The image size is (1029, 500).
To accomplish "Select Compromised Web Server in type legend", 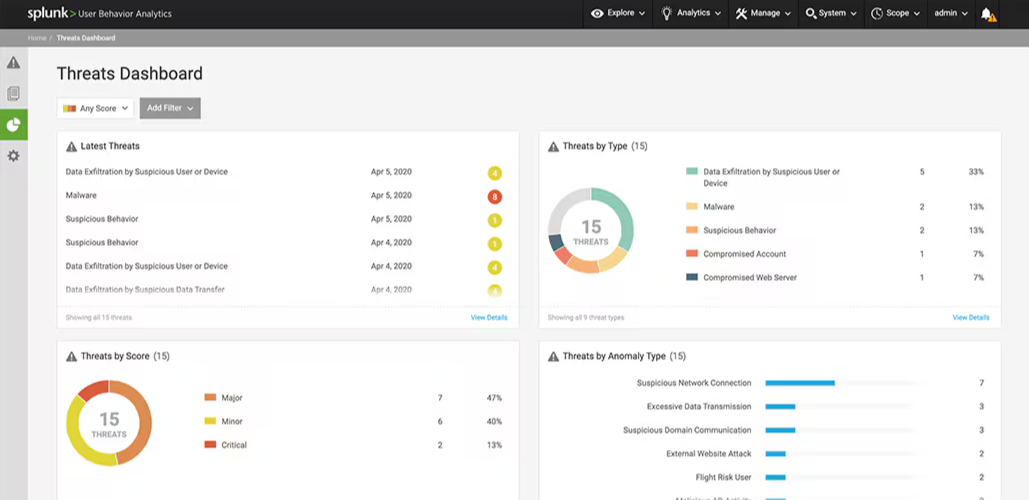I will coord(750,278).
